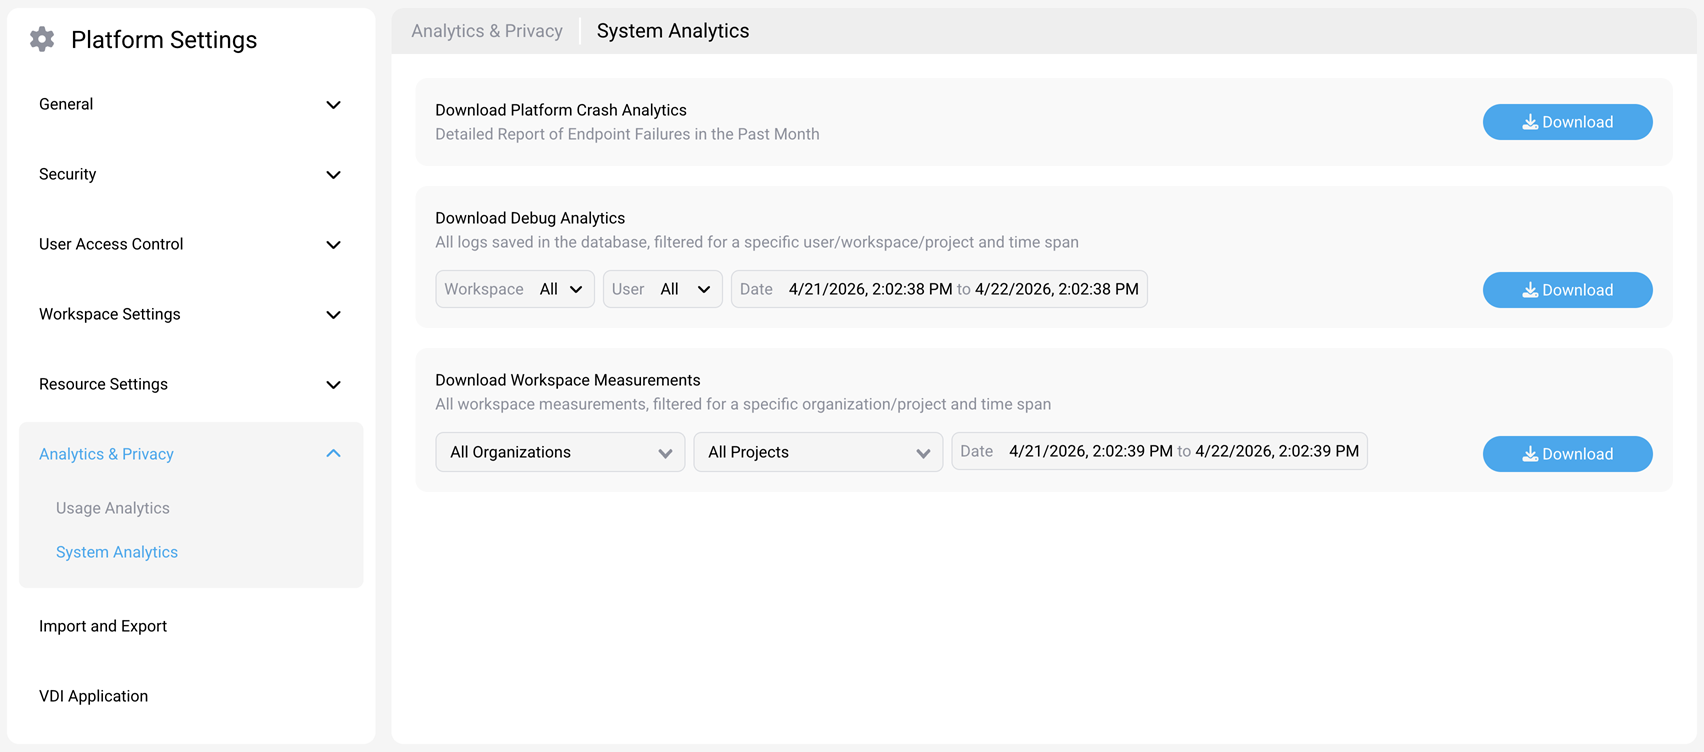Select System Analytics sidebar item
The width and height of the screenshot is (1704, 752).
117,552
